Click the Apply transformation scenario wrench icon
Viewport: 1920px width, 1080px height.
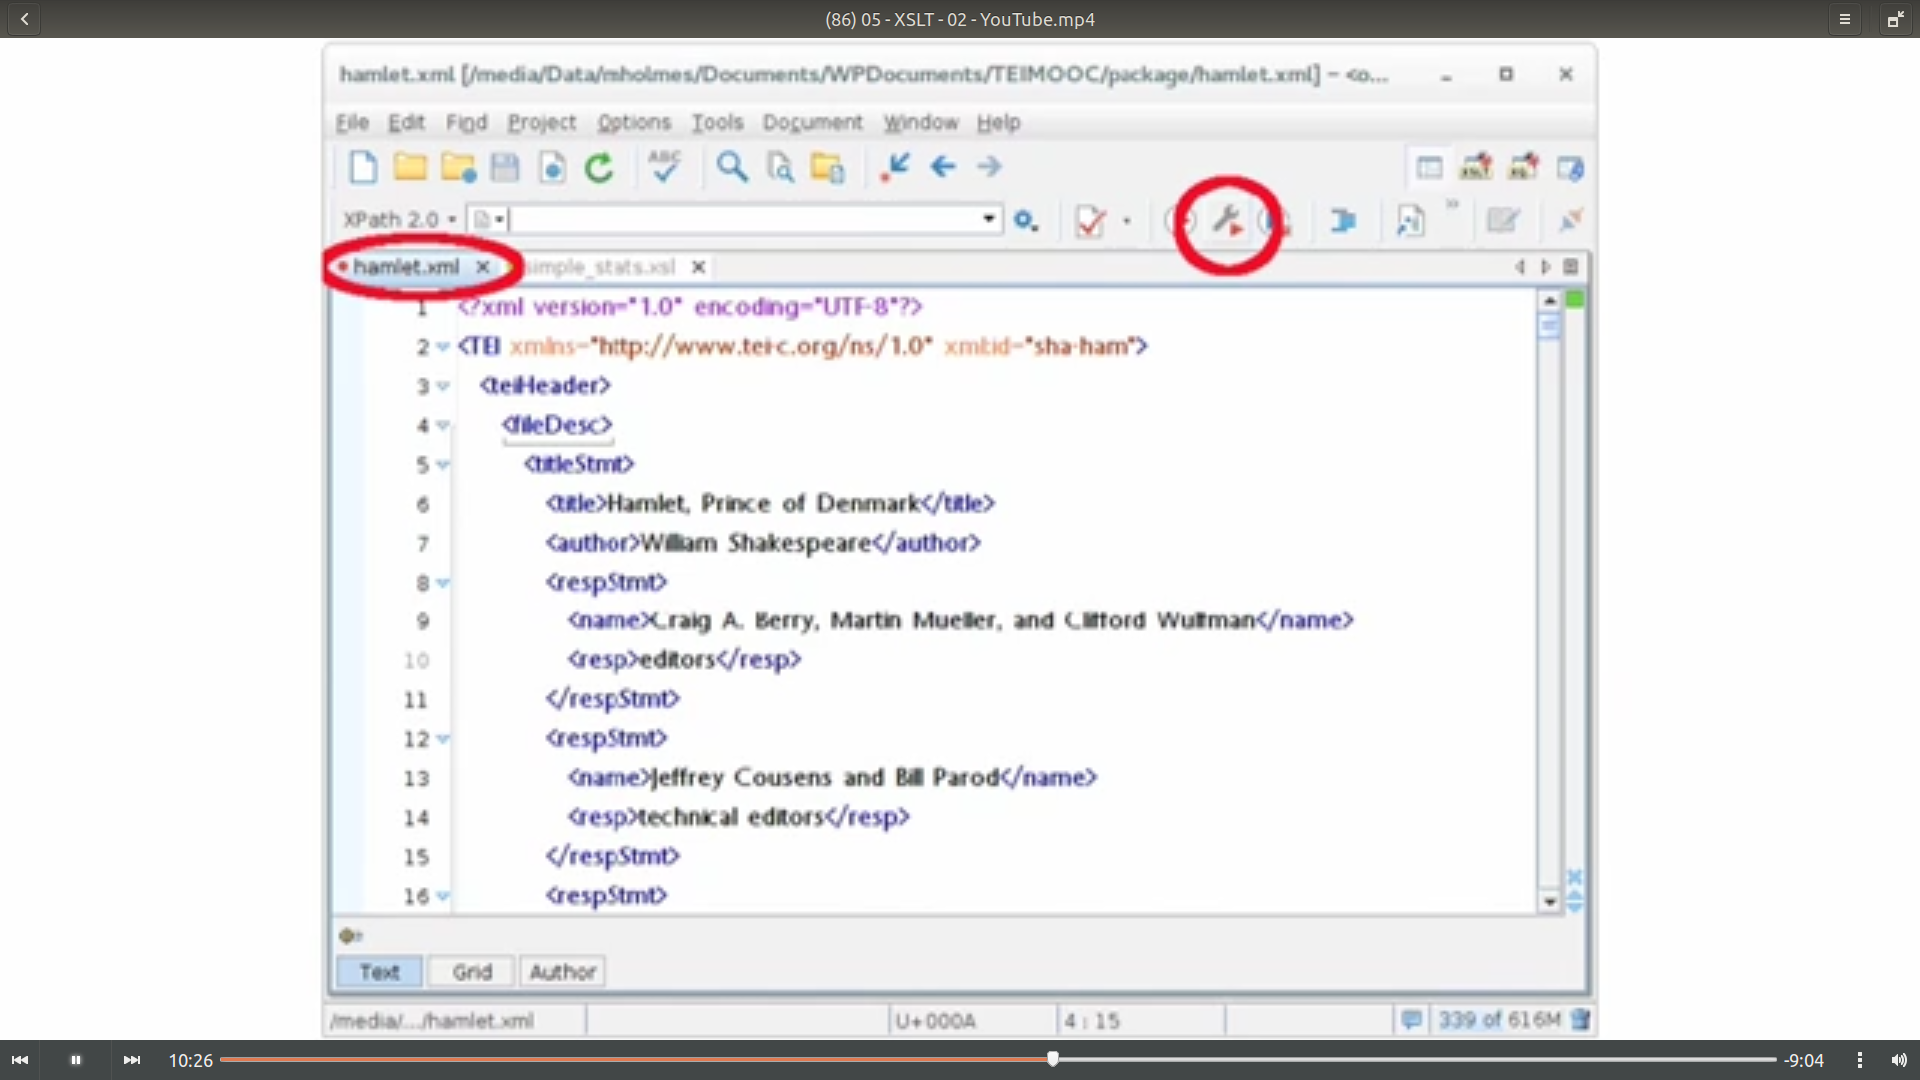click(x=1227, y=220)
